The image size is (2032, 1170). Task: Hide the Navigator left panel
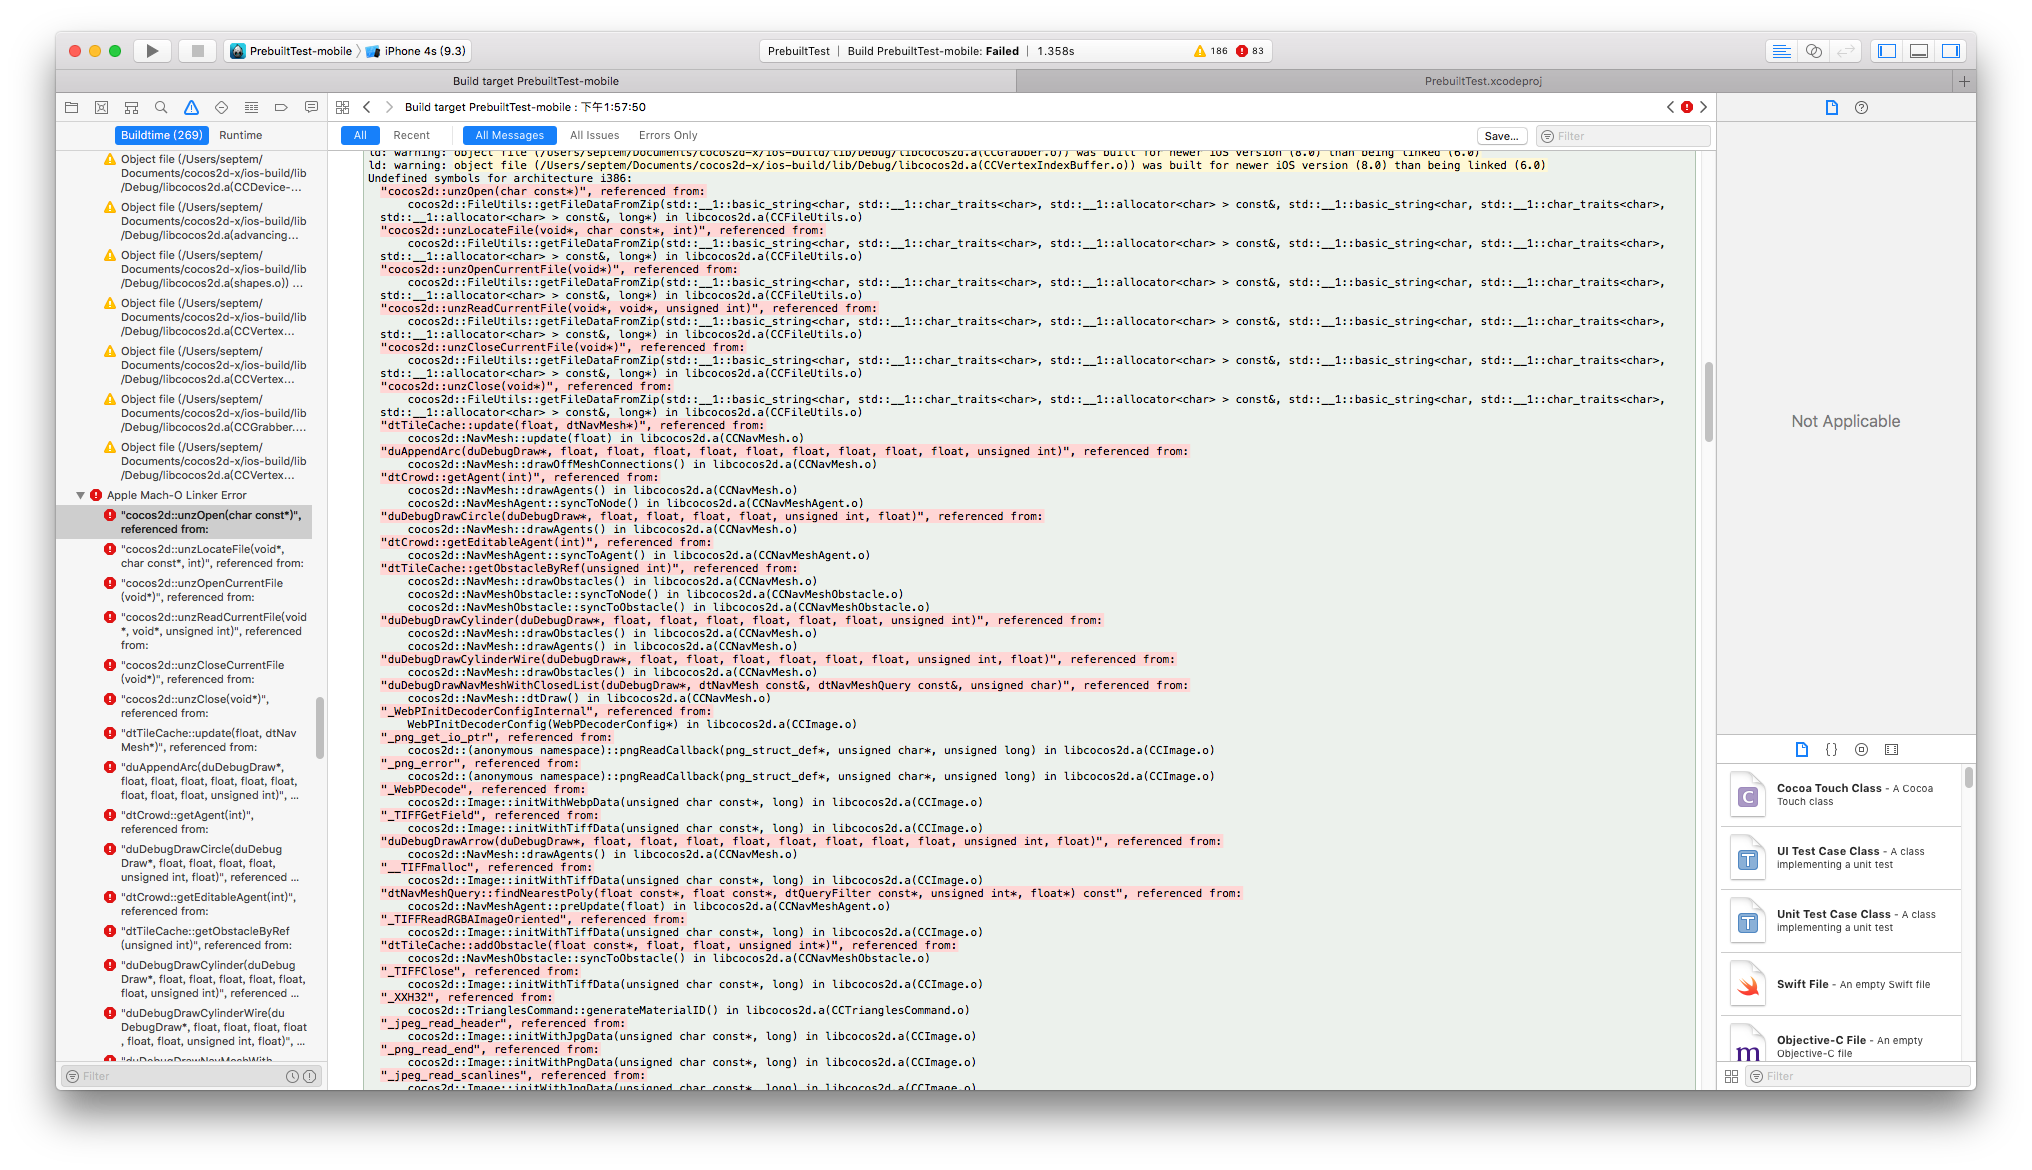(1886, 51)
